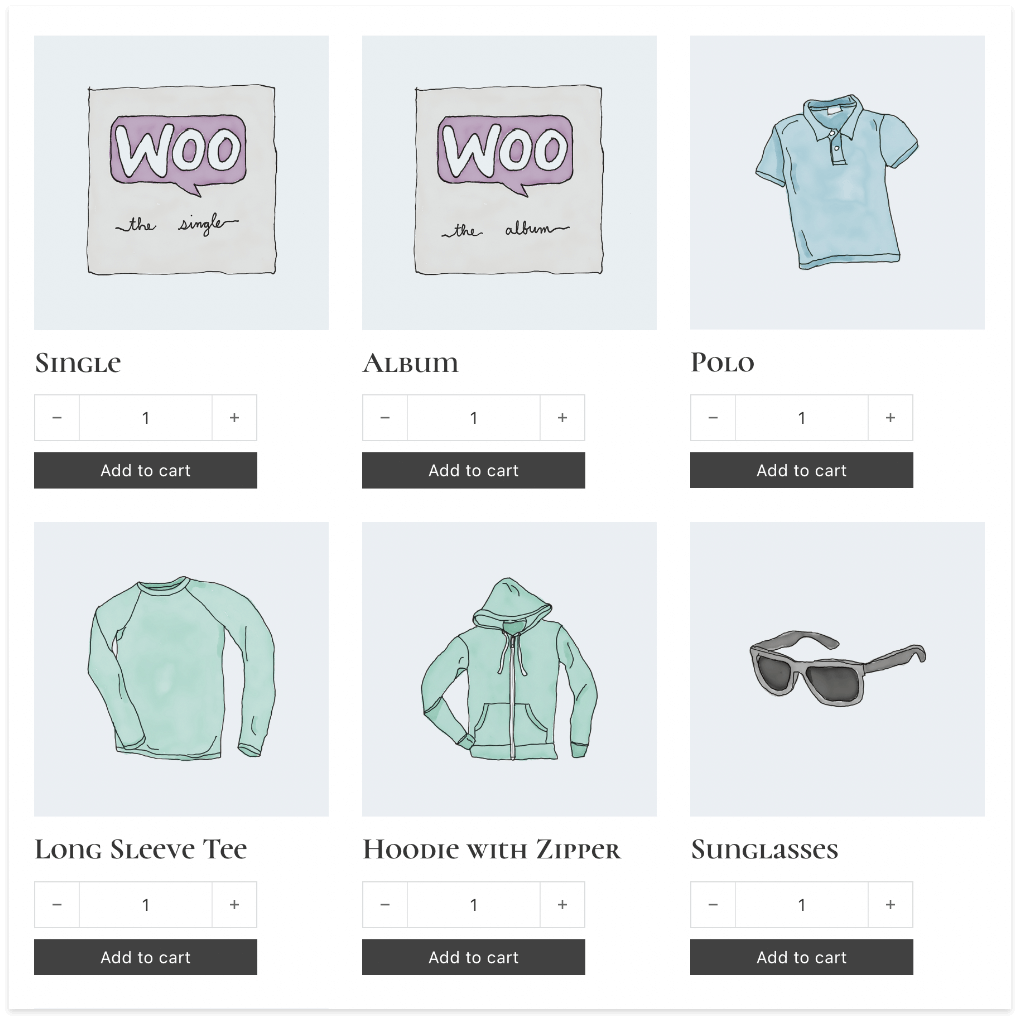Add the Single to cart
This screenshot has height=1021, width=1020.
click(x=145, y=470)
